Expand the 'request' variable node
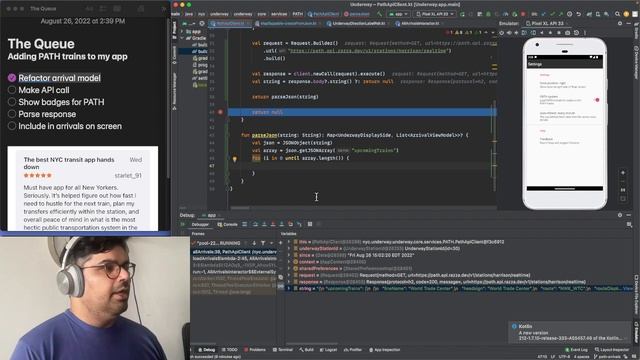The height and width of the screenshot is (360, 640). pyautogui.click(x=289, y=275)
